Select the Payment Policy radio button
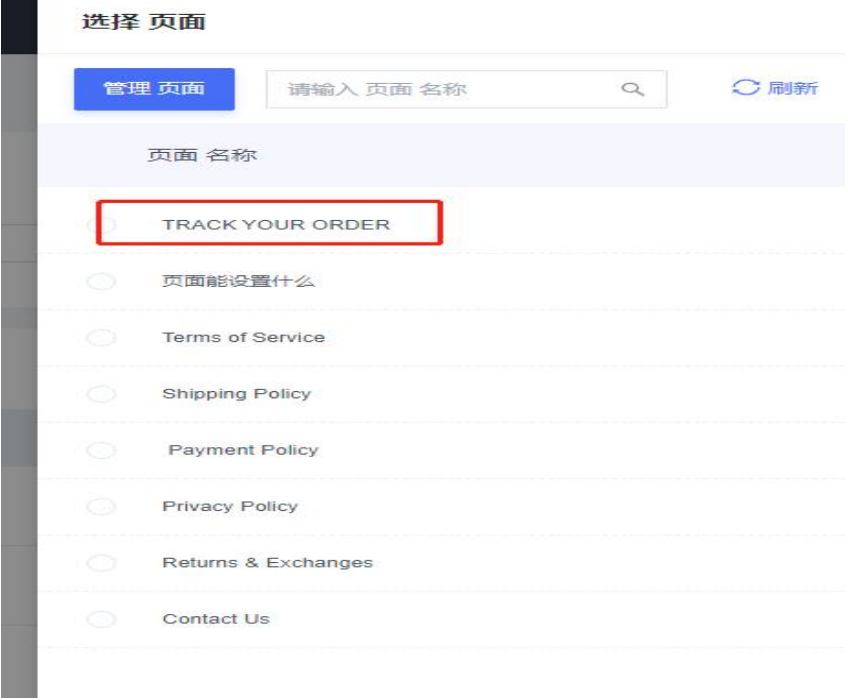Viewport: 848px width, 700px height. click(x=102, y=450)
